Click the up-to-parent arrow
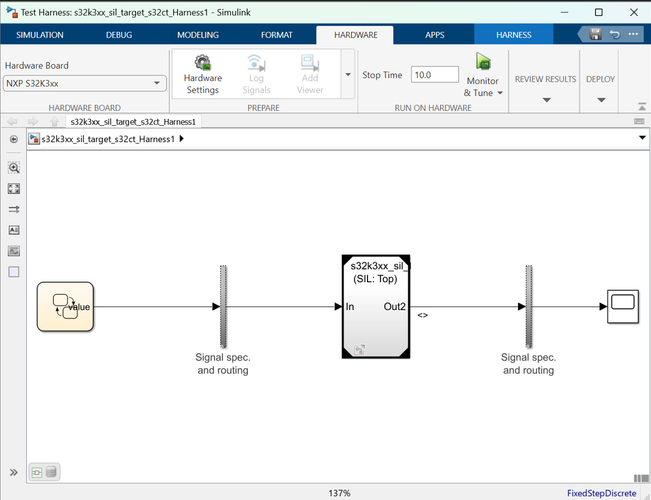The height and width of the screenshot is (500, 651). tap(54, 122)
